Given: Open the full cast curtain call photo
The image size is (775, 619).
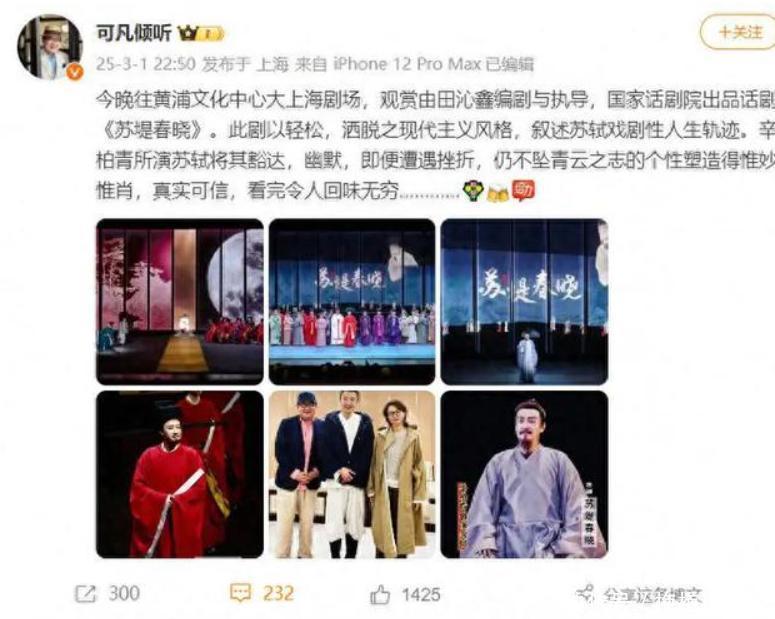Looking at the screenshot, I should (352, 302).
